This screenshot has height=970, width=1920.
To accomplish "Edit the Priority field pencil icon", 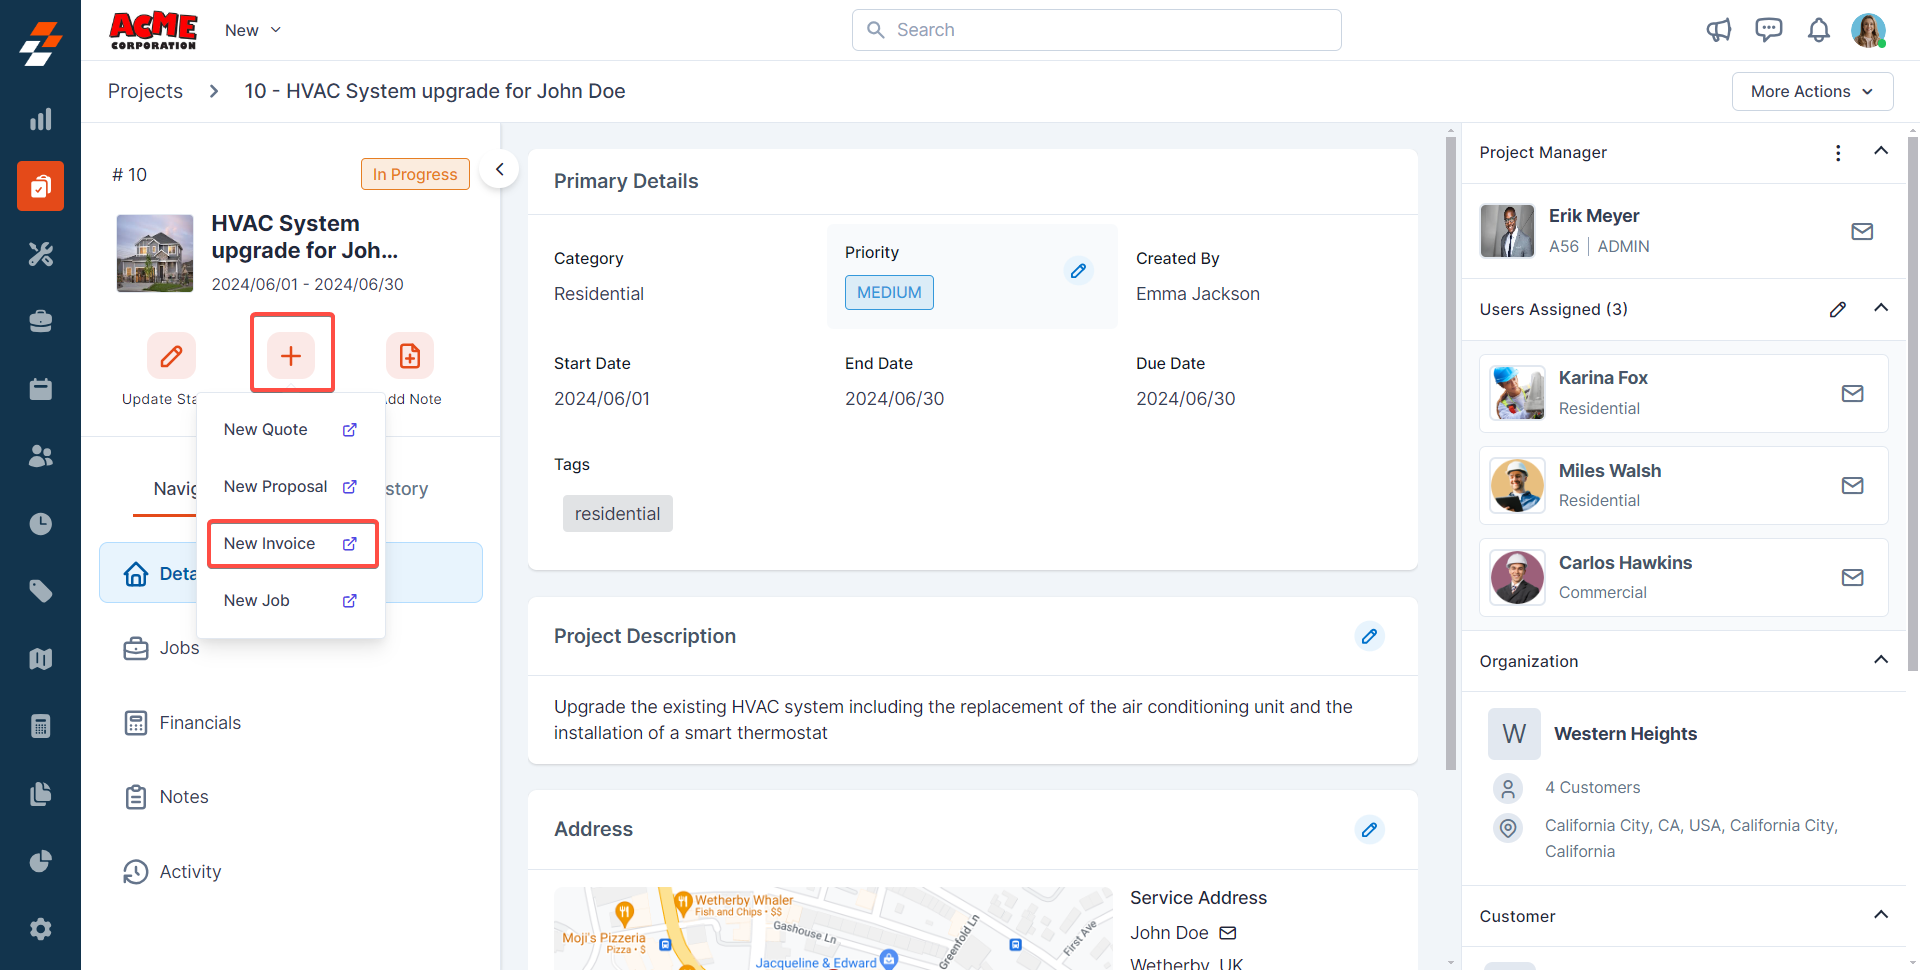I will [1078, 270].
